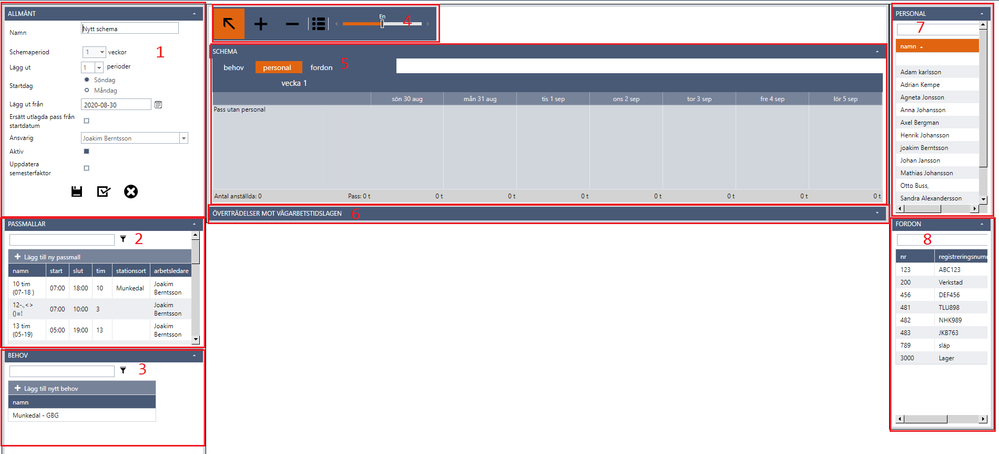Select the 13 tim (05-19) passmall row
Screen dimensions: 999x454
click(x=100, y=330)
